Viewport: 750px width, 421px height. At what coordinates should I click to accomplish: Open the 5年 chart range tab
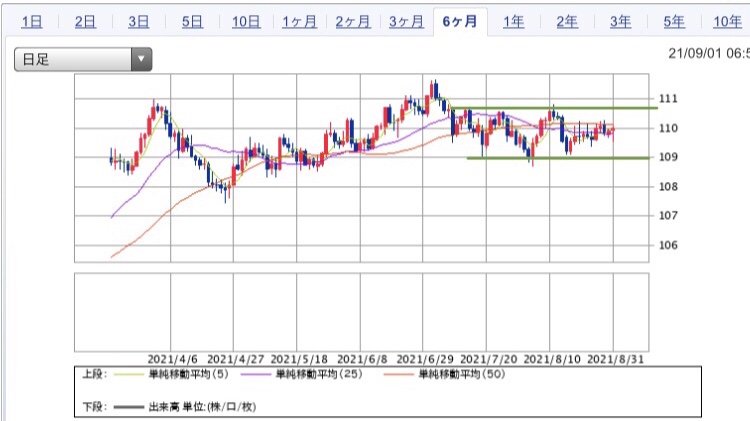coord(674,22)
